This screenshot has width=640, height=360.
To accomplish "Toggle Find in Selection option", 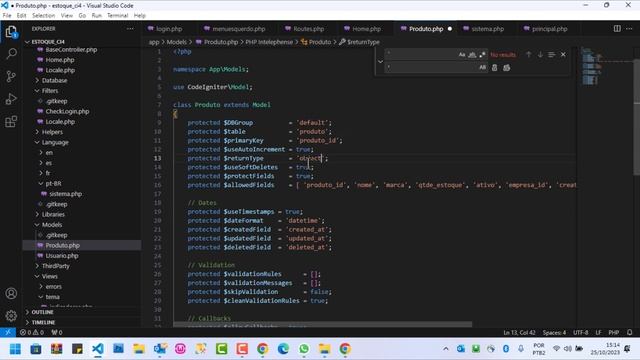I will coord(551,54).
